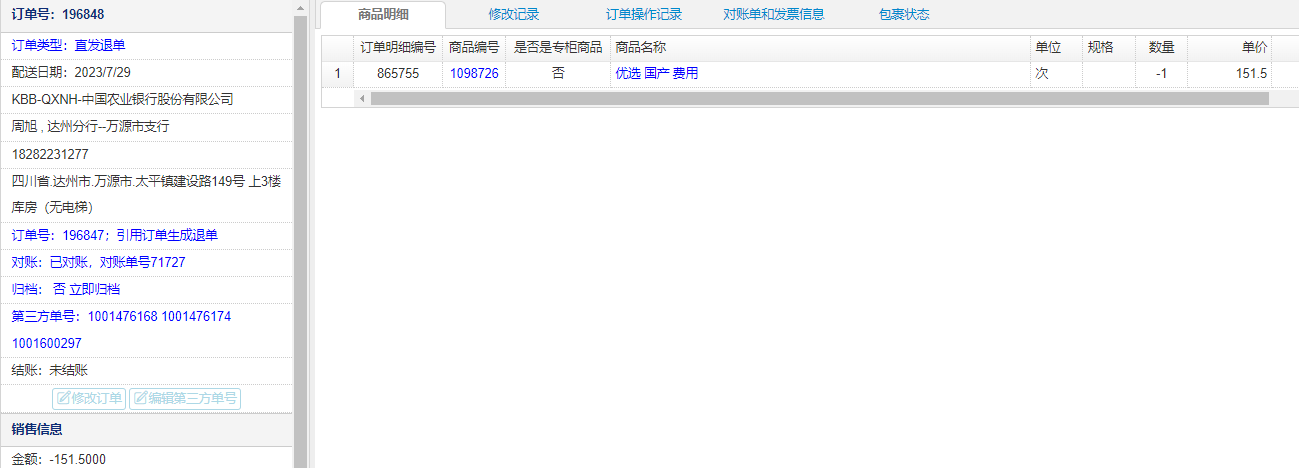1299x468 pixels.
Task: Click 订单类型: 直发退单 text
Action: tap(68, 45)
